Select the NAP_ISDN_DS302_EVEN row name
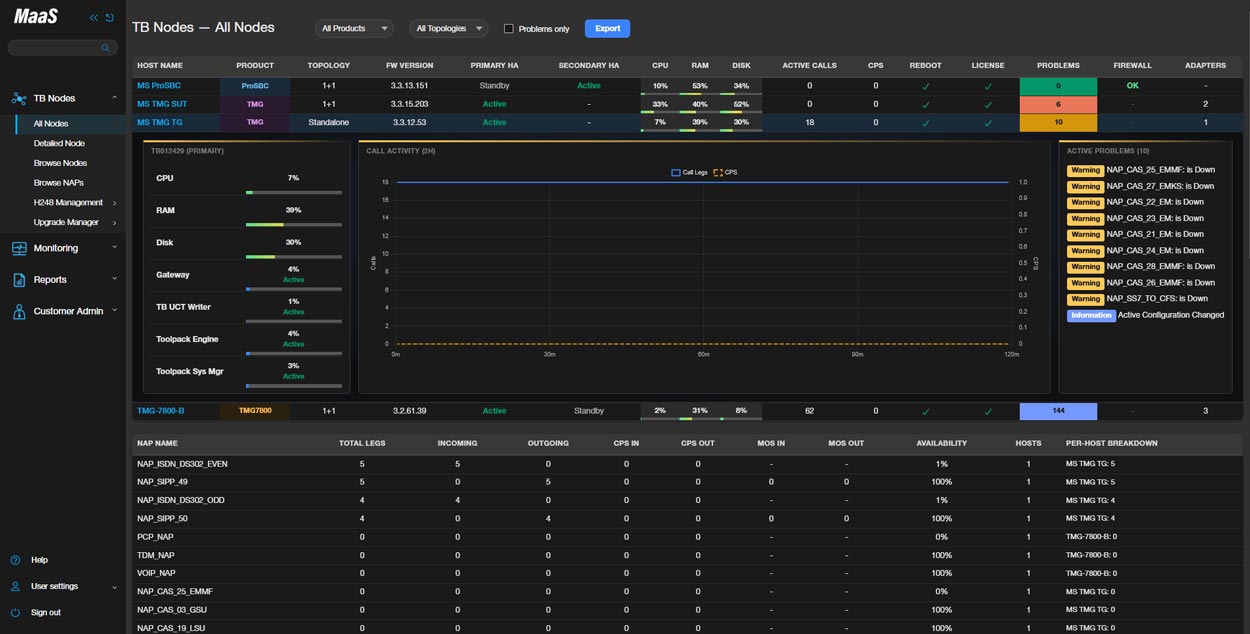The height and width of the screenshot is (634, 1250). pos(182,464)
